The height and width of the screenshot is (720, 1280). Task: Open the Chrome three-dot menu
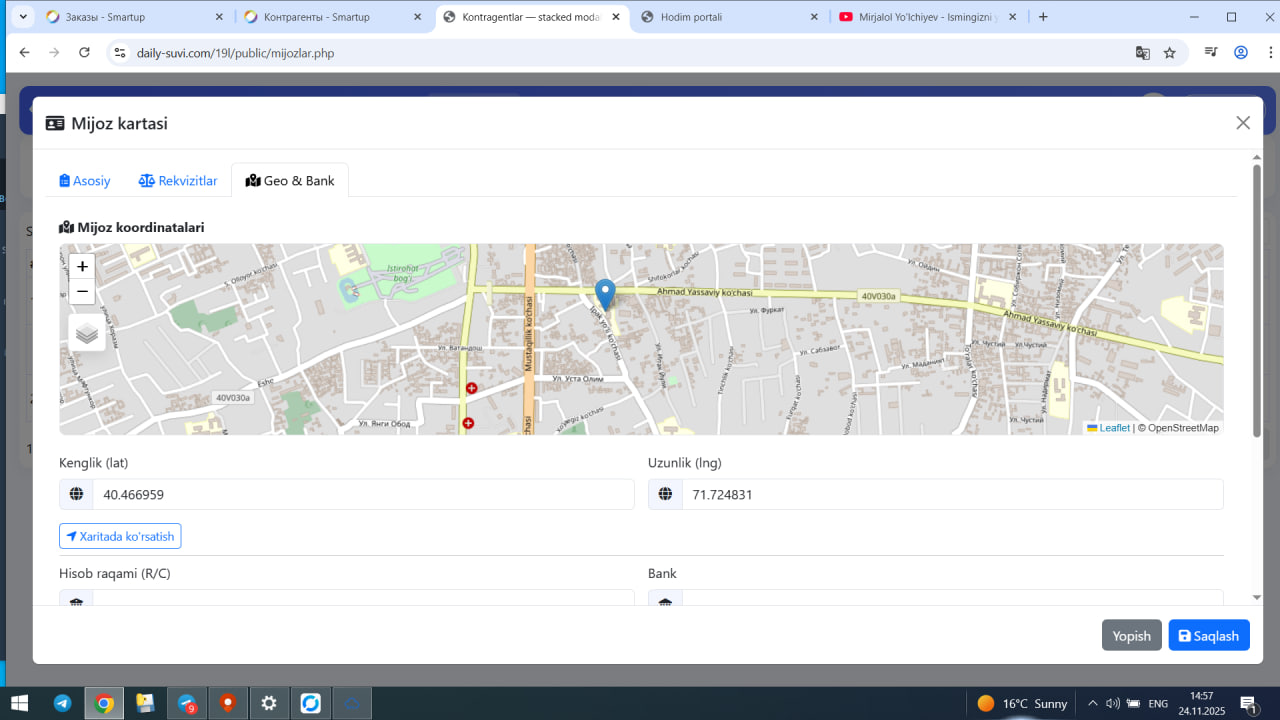click(1270, 53)
